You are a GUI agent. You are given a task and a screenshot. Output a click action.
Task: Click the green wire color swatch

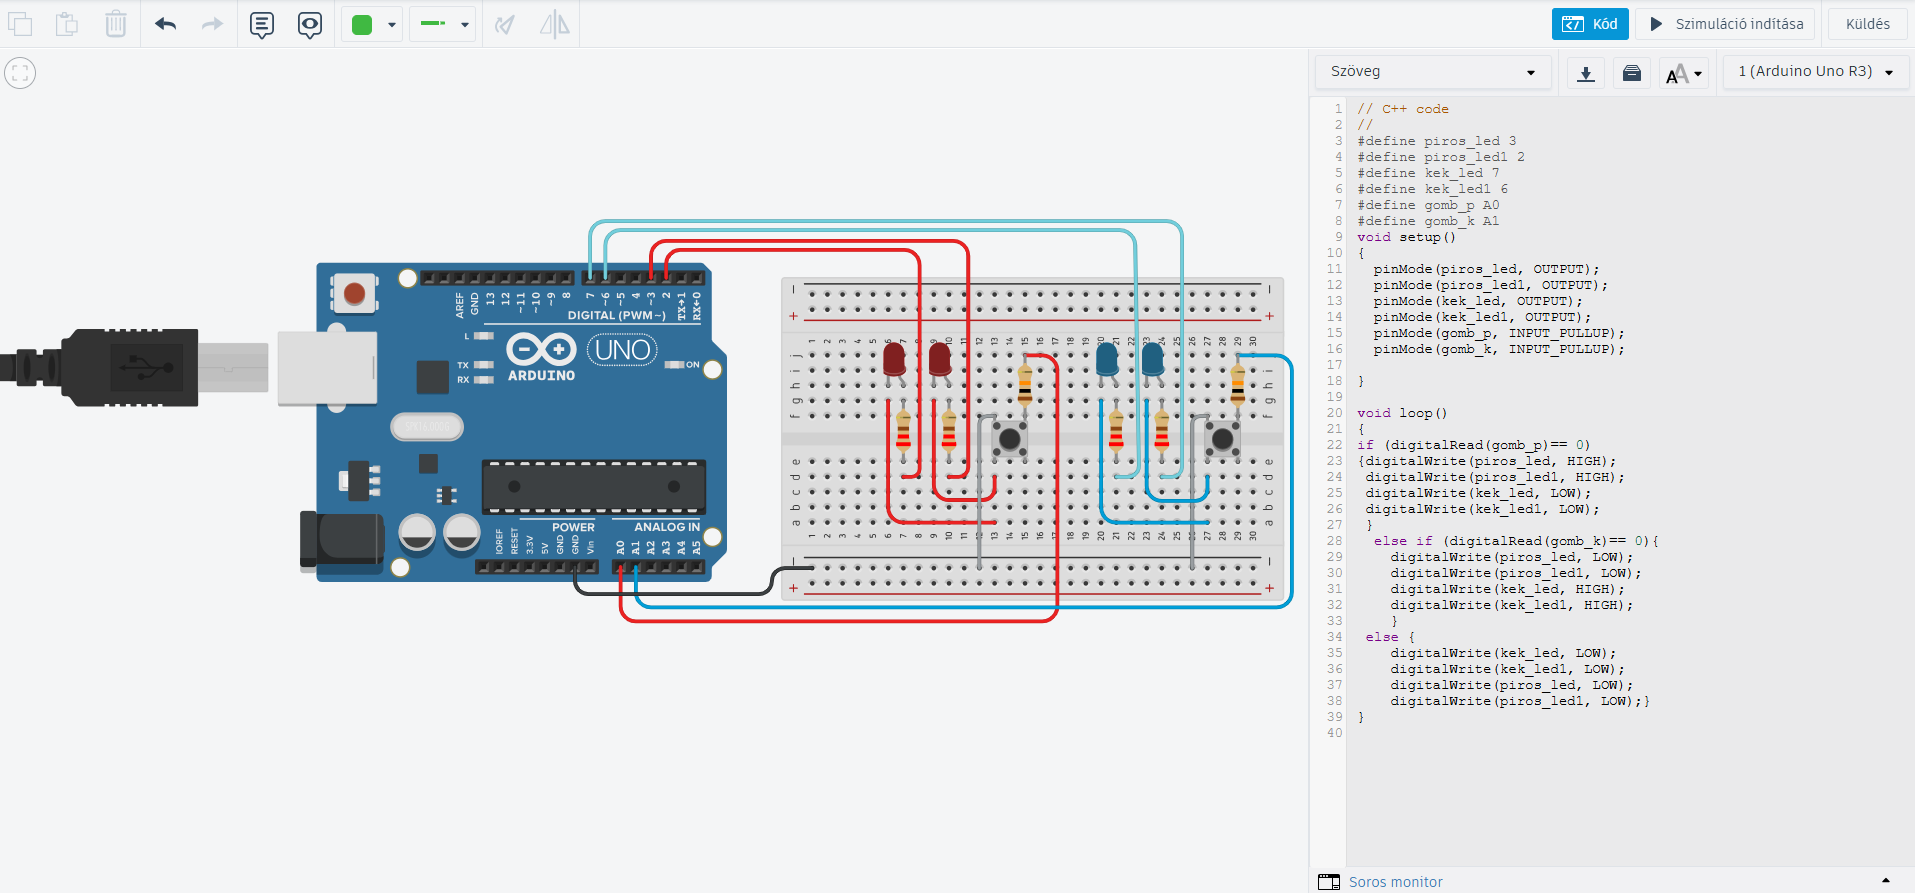tap(362, 24)
